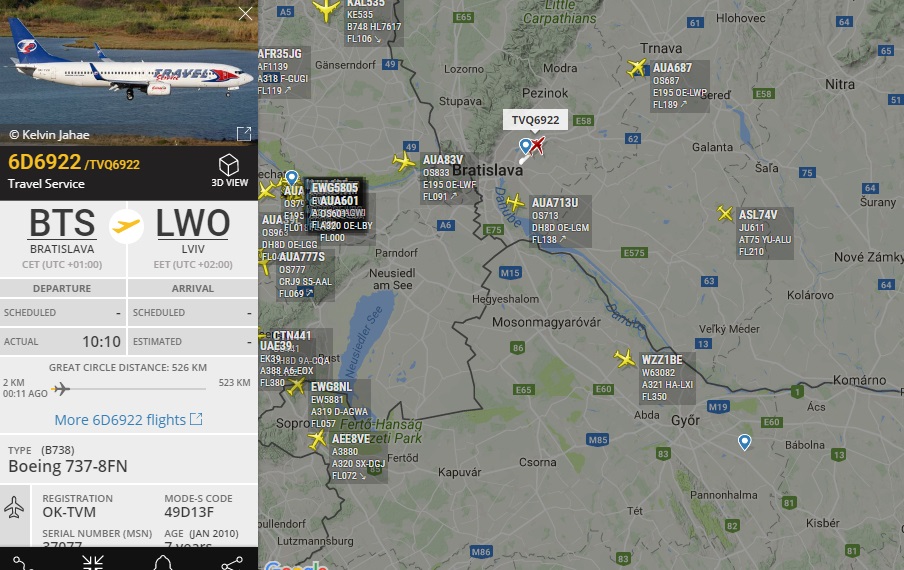Click the More 6D6922 flights link
The width and height of the screenshot is (904, 570).
click(x=128, y=420)
